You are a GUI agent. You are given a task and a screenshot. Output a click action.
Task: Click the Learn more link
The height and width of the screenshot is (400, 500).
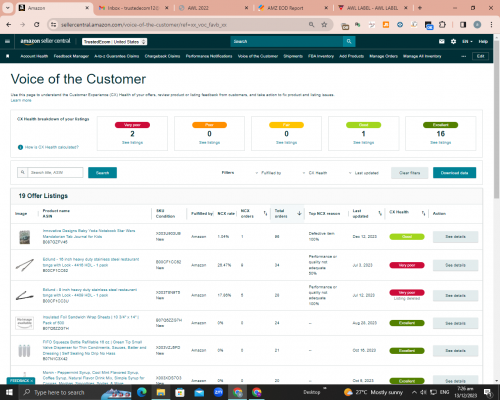click(21, 100)
